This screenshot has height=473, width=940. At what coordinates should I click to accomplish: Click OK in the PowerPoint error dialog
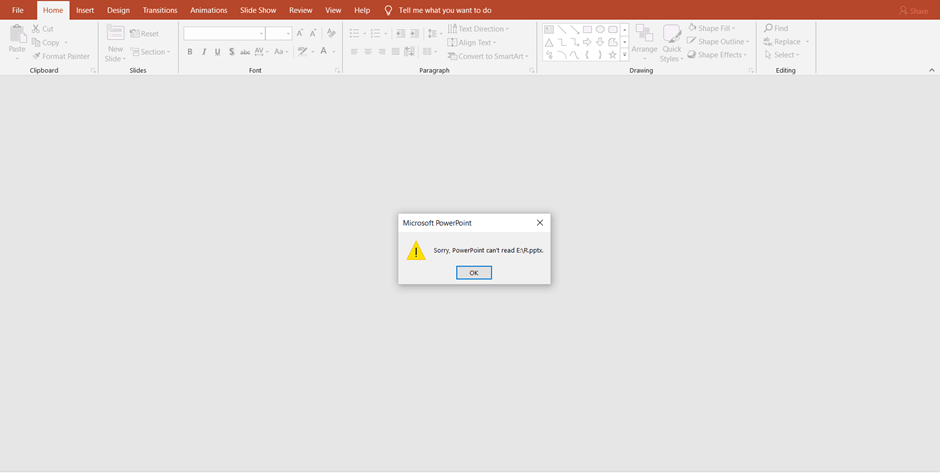(x=474, y=273)
